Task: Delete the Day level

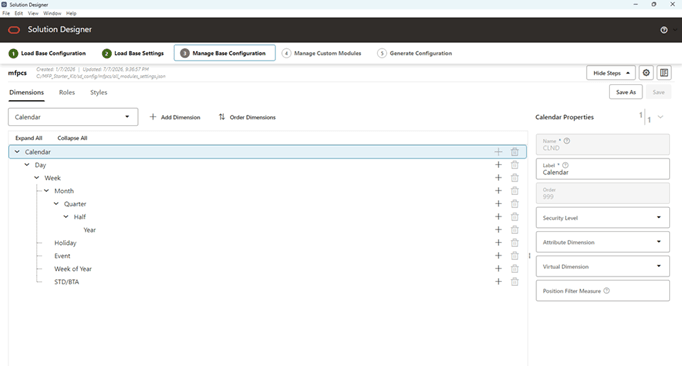Action: tap(515, 165)
